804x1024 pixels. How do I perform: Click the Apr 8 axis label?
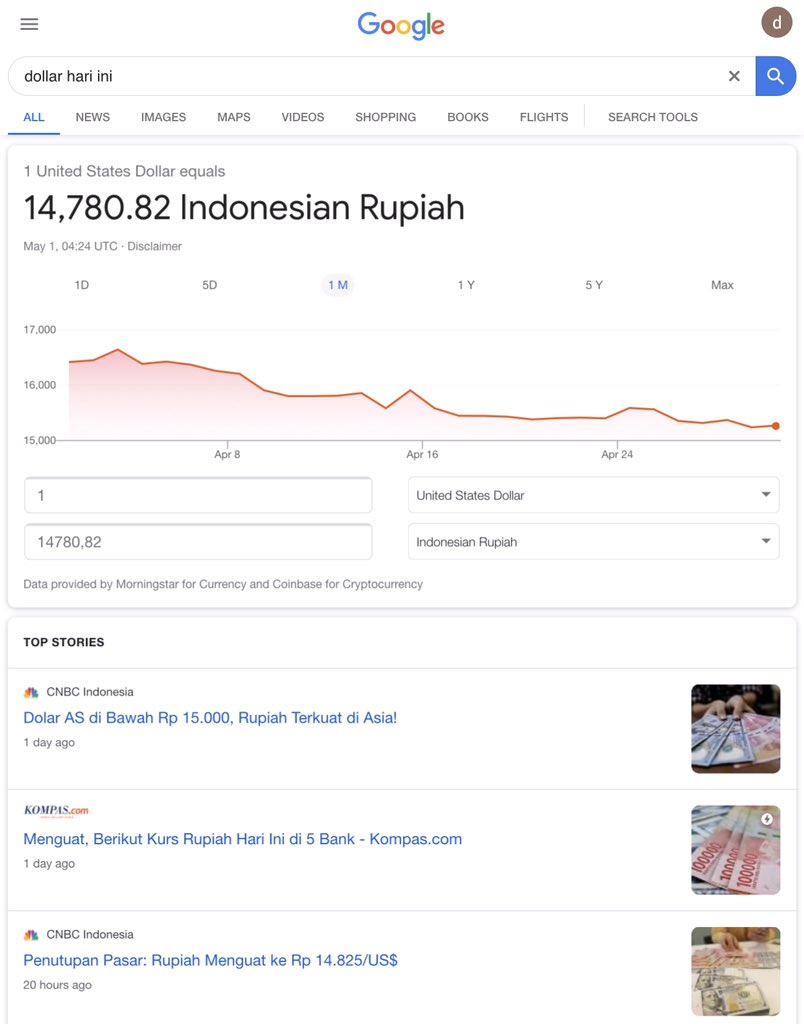click(227, 455)
